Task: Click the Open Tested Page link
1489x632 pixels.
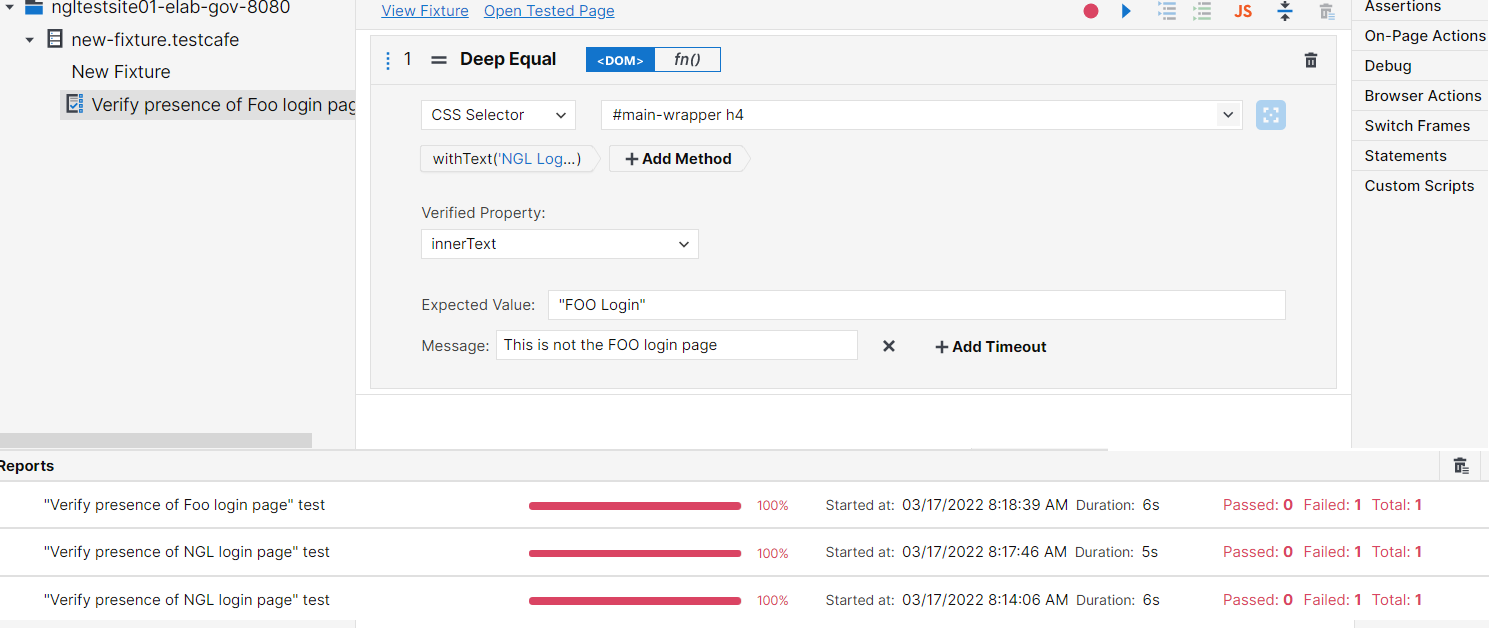Action: tap(549, 11)
